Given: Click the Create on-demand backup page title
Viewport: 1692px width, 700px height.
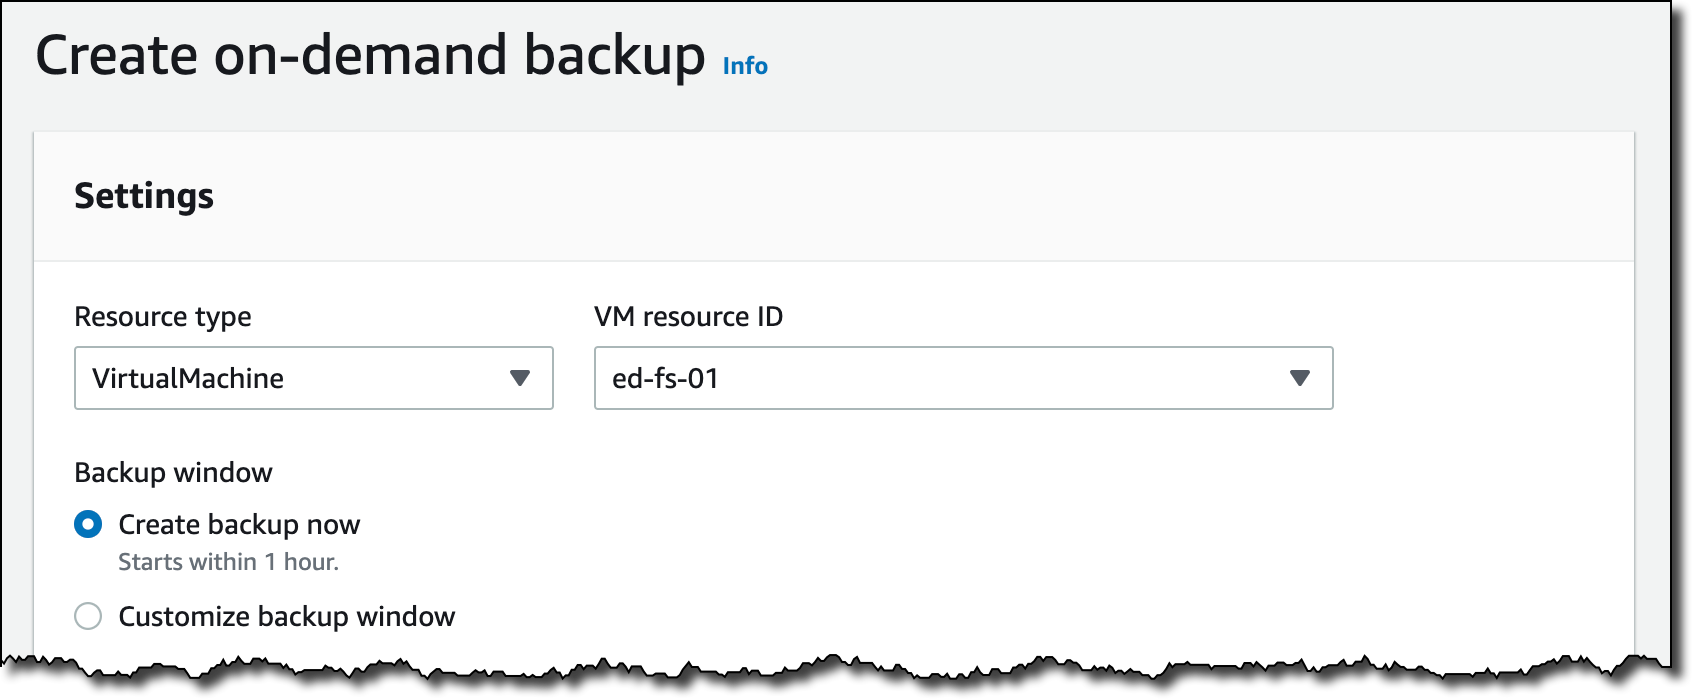Looking at the screenshot, I should (x=370, y=56).
